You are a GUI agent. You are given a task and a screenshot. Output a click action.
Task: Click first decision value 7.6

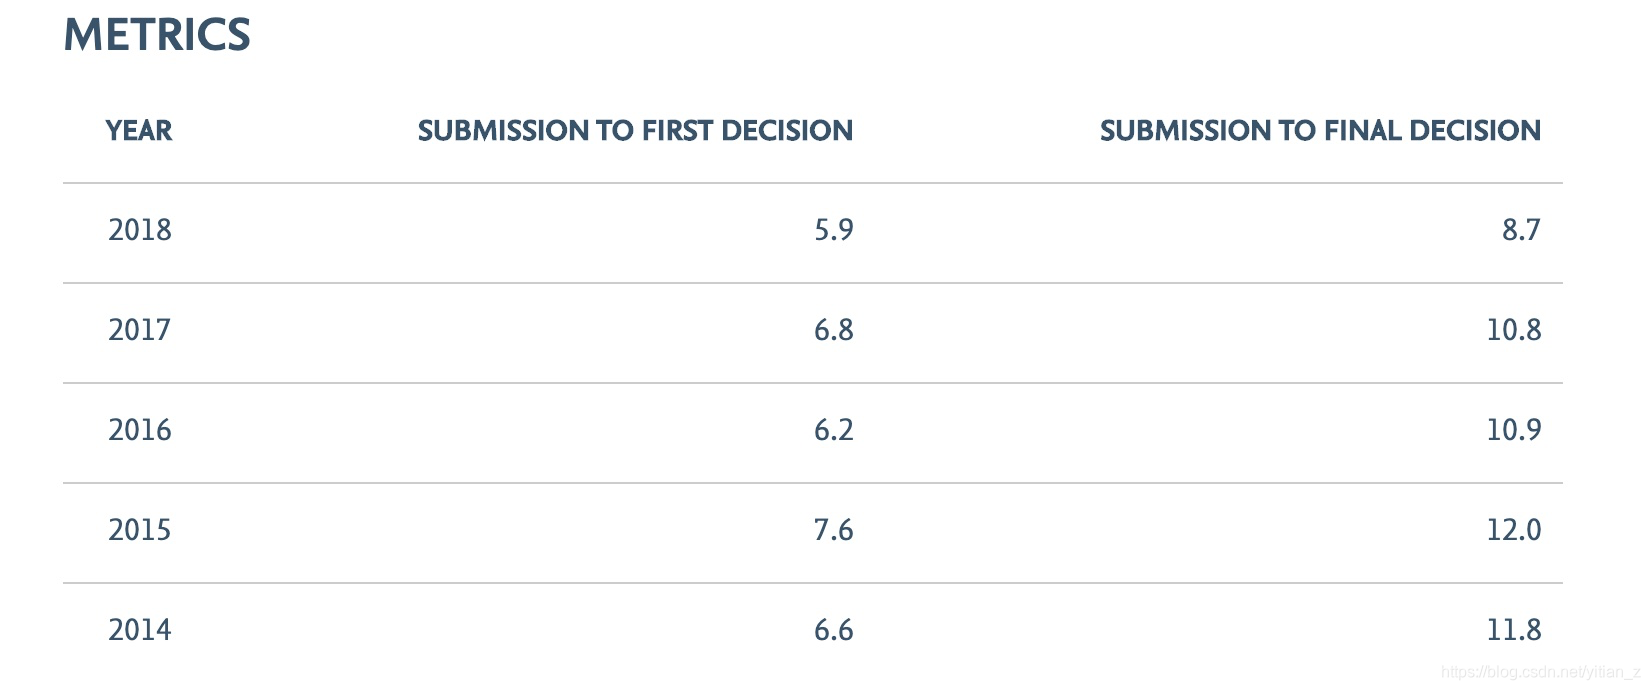click(833, 530)
